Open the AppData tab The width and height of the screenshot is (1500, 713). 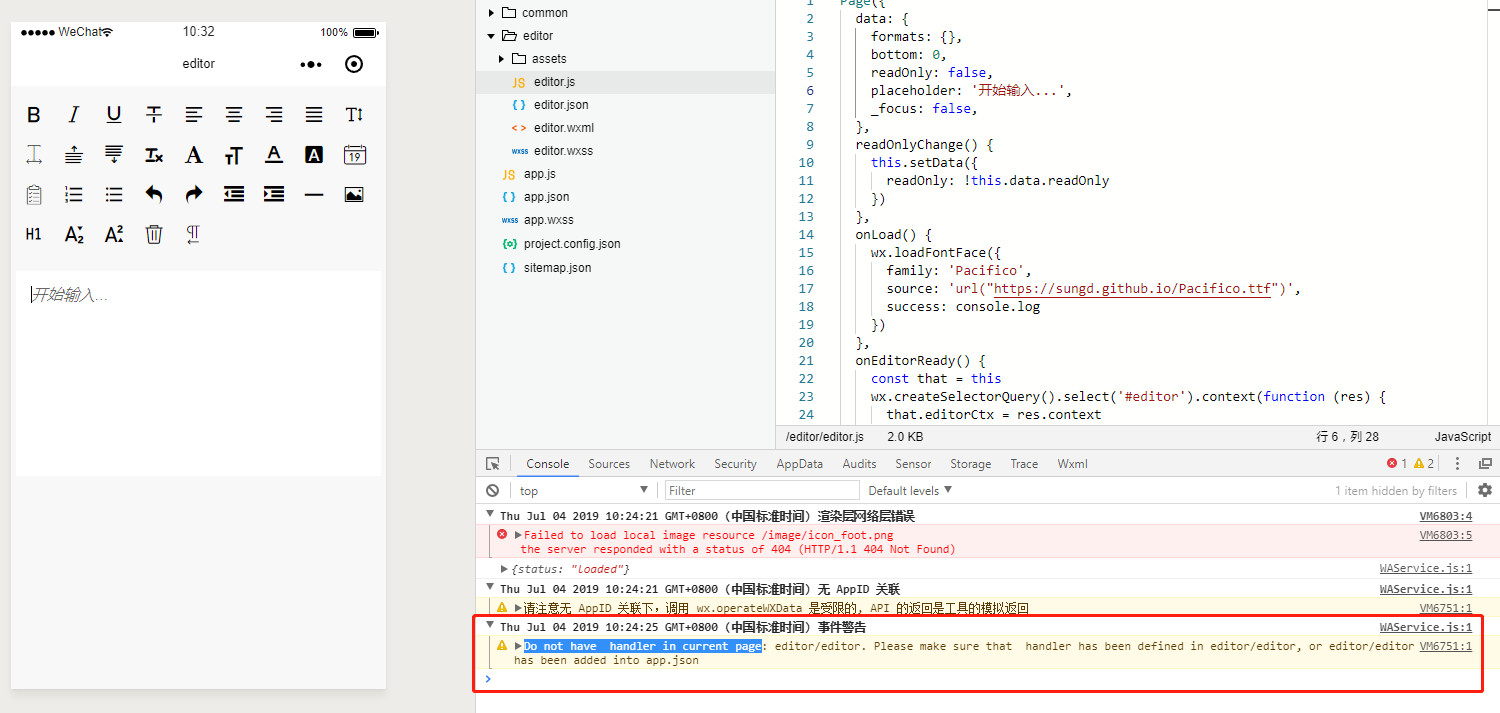point(799,464)
